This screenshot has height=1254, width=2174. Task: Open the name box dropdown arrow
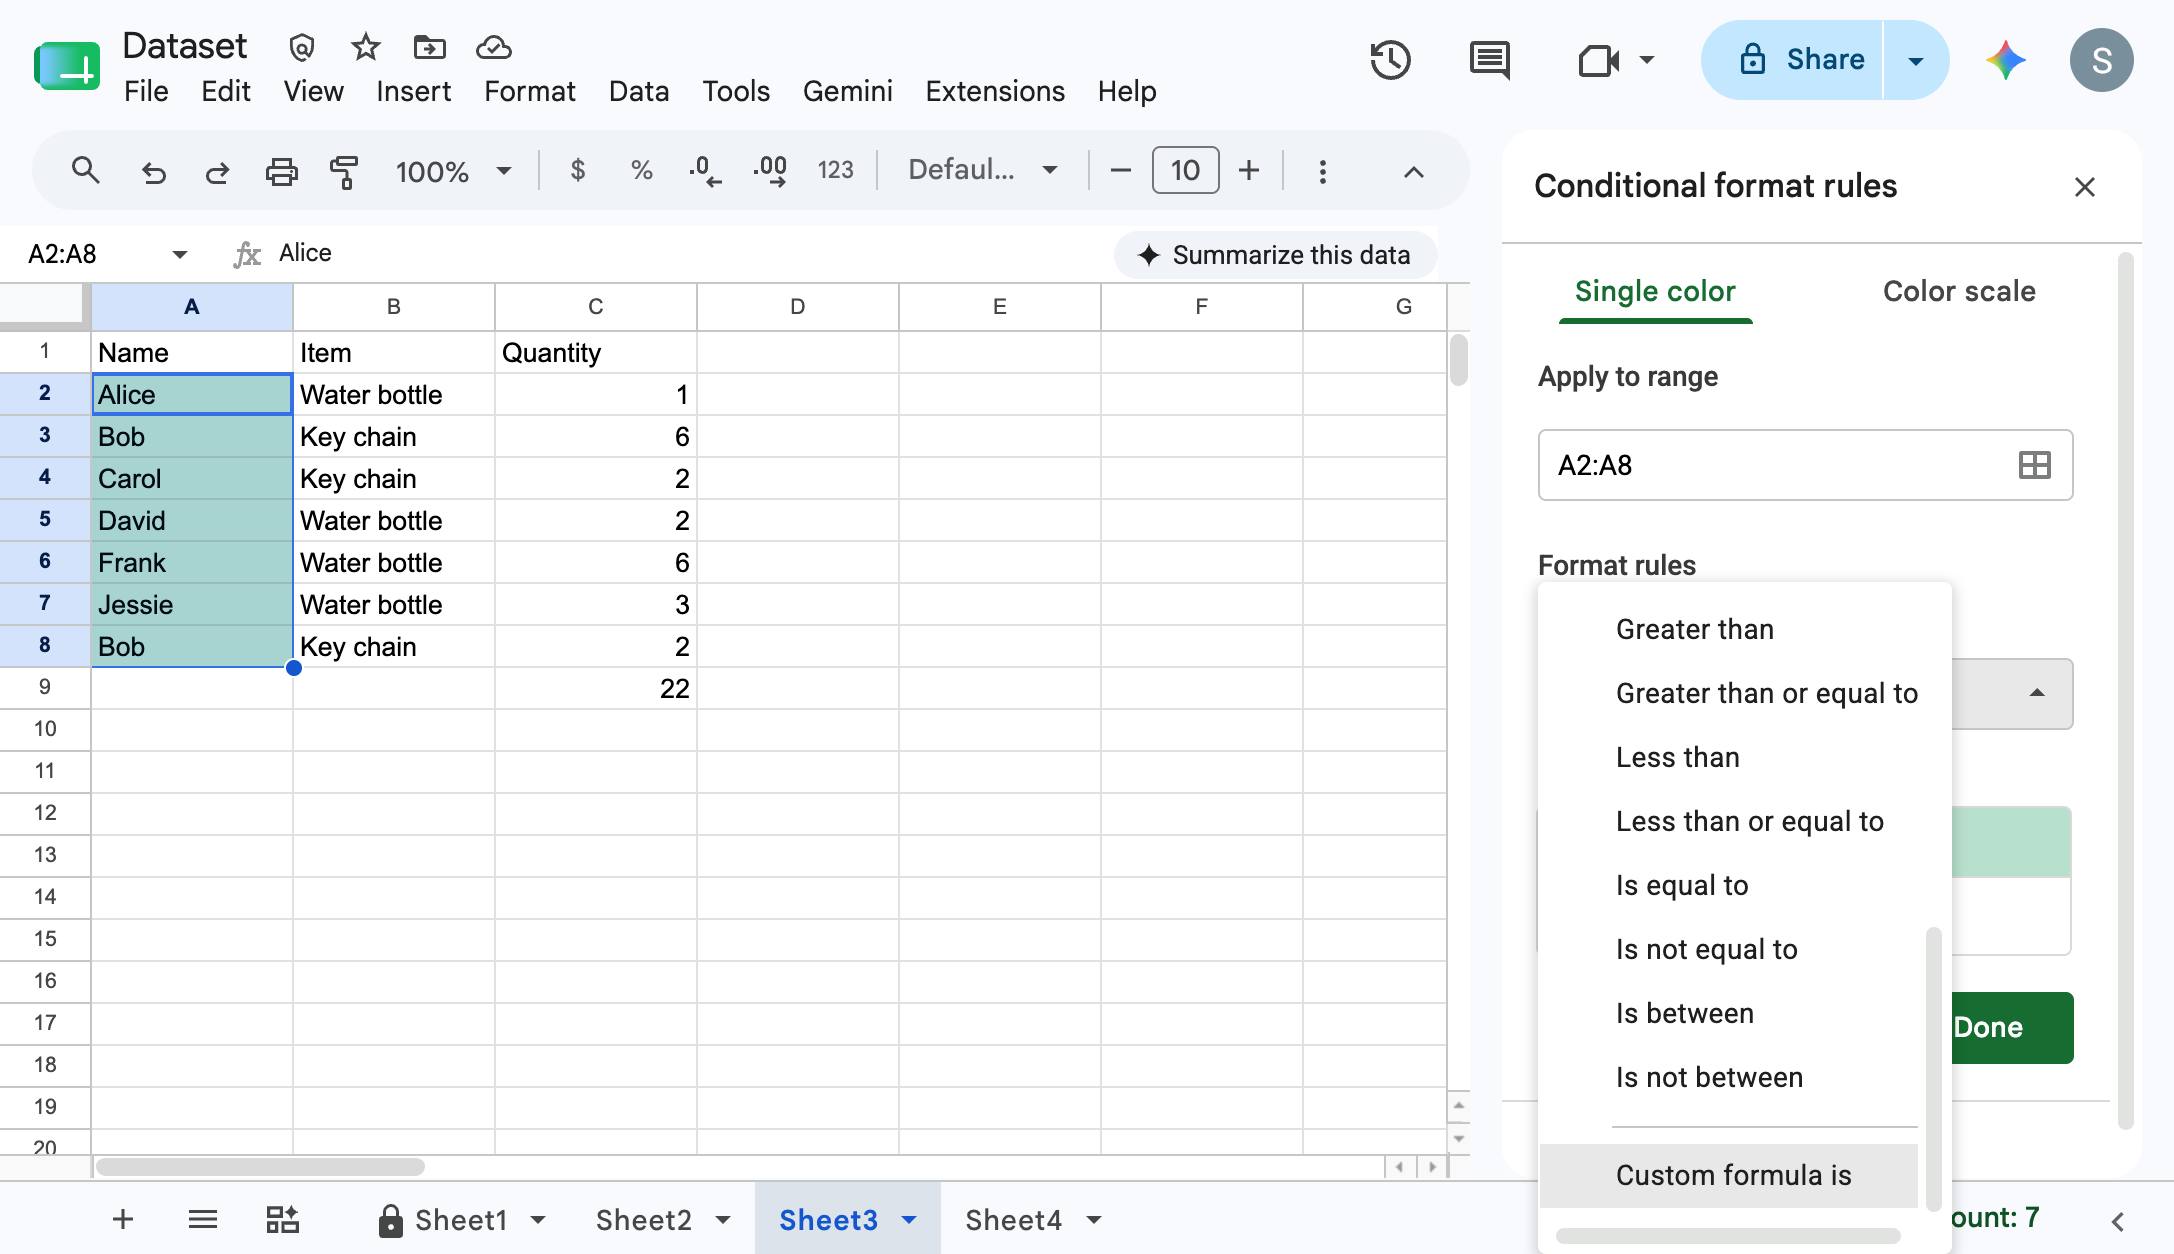click(180, 254)
